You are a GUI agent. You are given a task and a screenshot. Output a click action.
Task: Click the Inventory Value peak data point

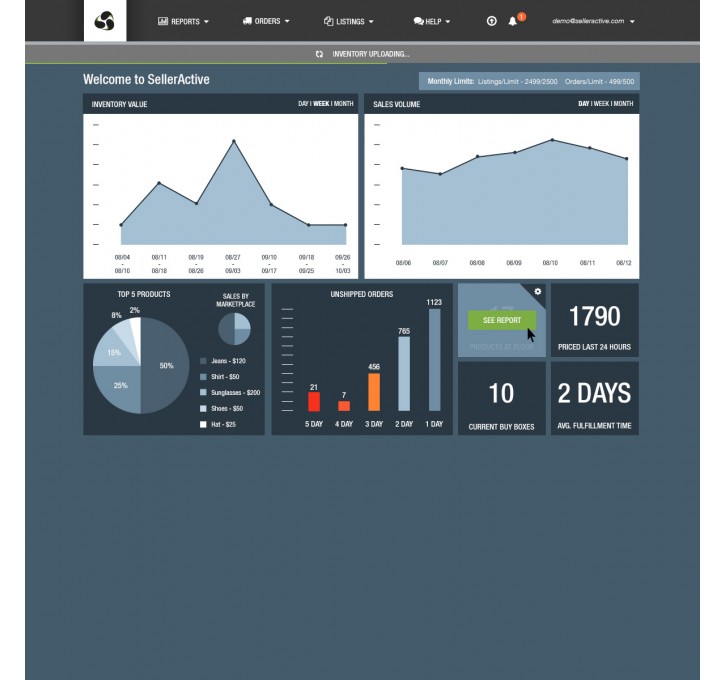pos(233,141)
